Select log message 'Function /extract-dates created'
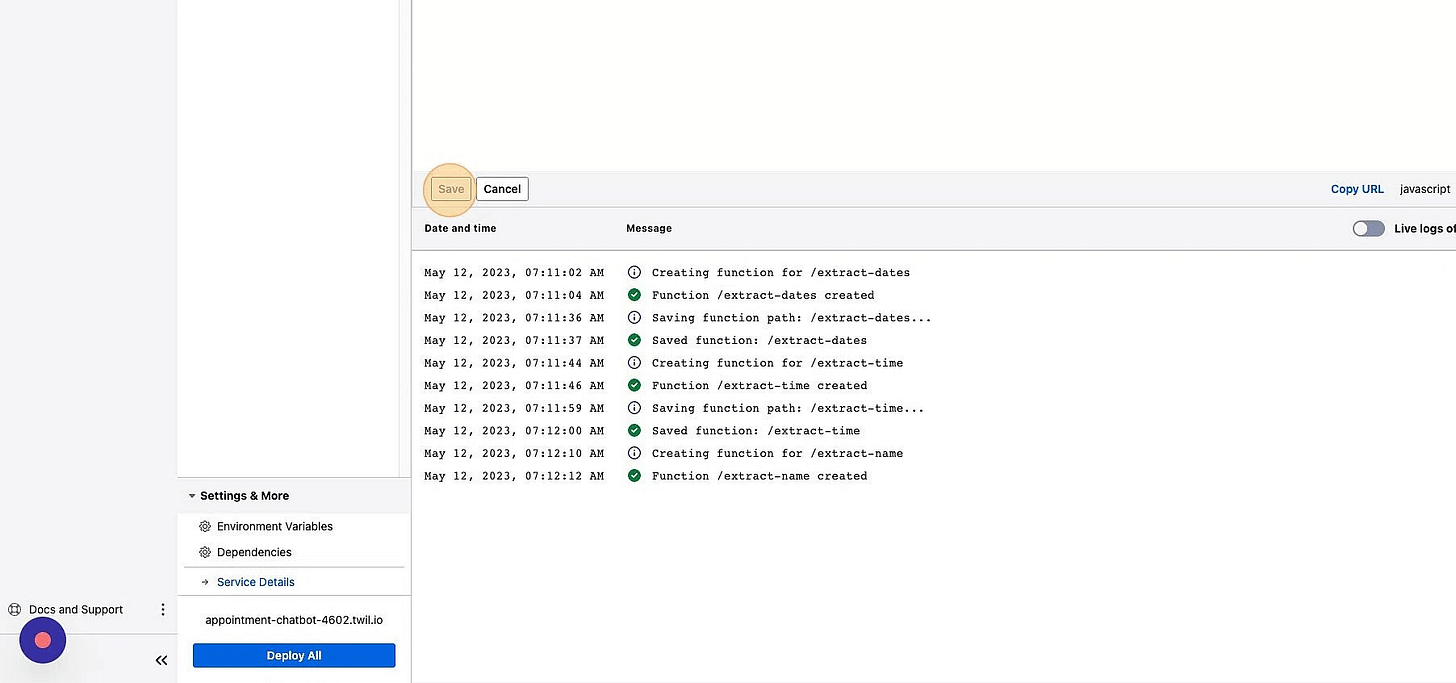 tap(763, 295)
